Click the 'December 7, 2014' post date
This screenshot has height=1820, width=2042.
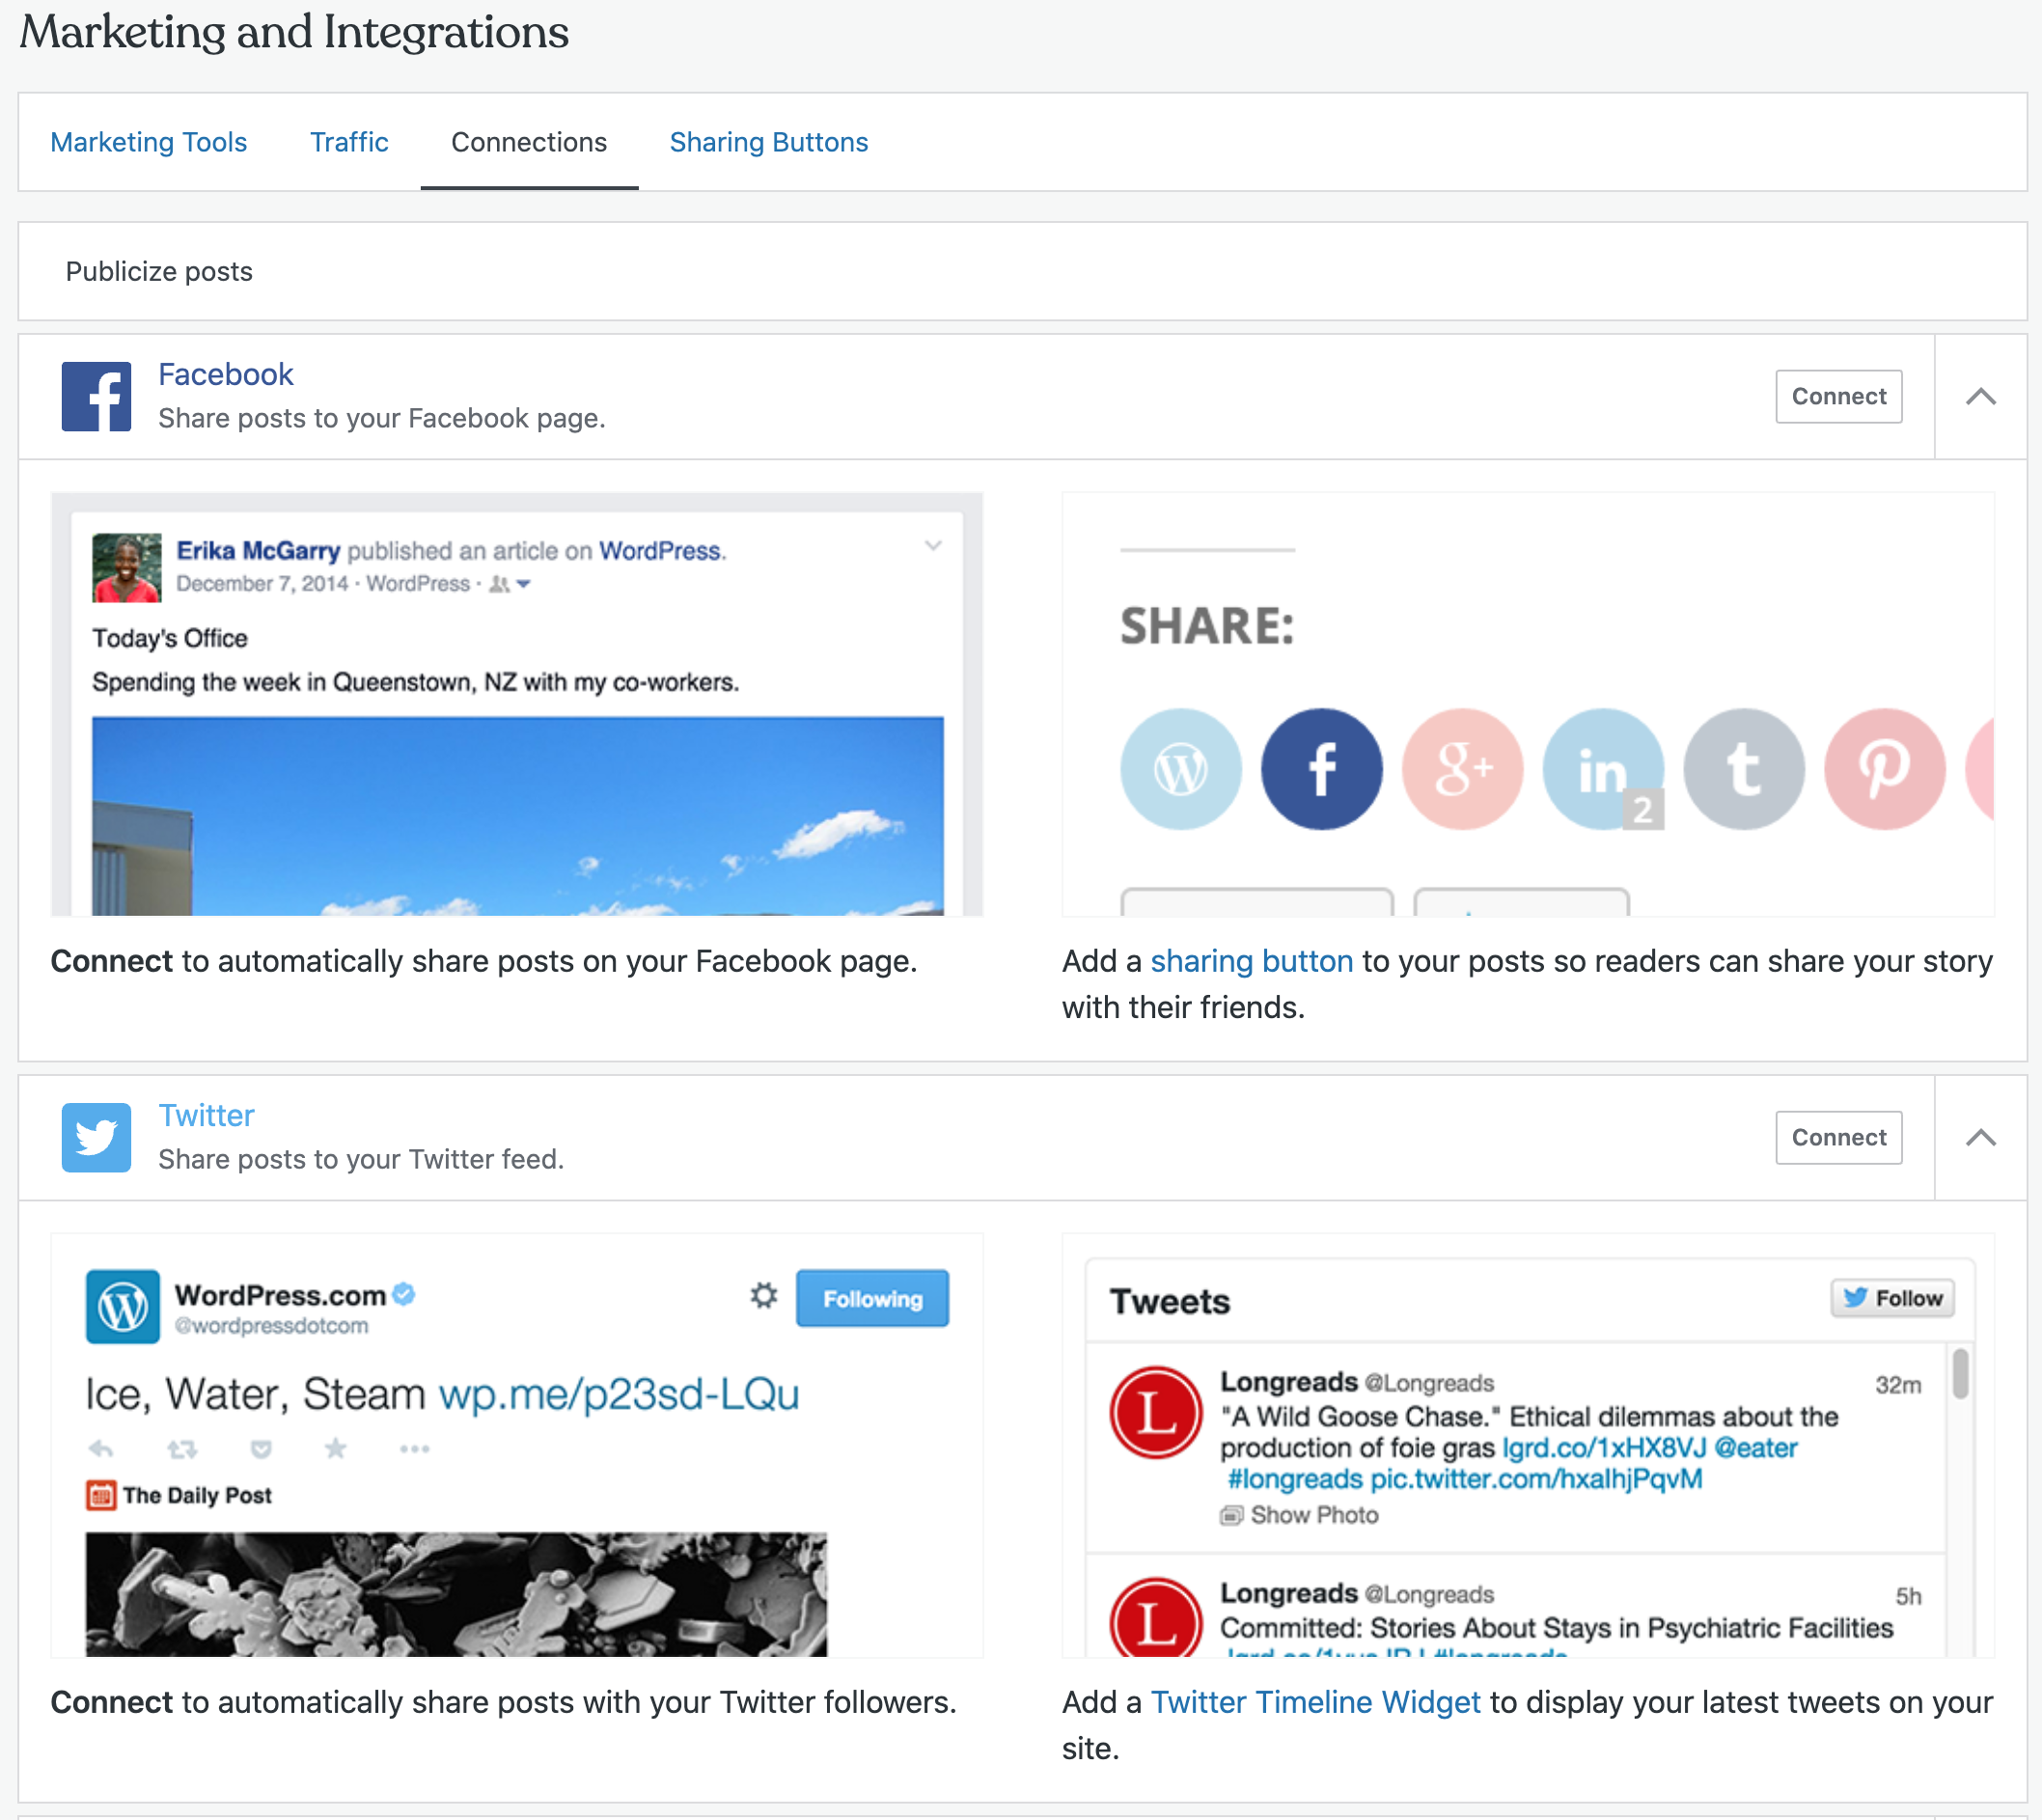click(x=263, y=584)
